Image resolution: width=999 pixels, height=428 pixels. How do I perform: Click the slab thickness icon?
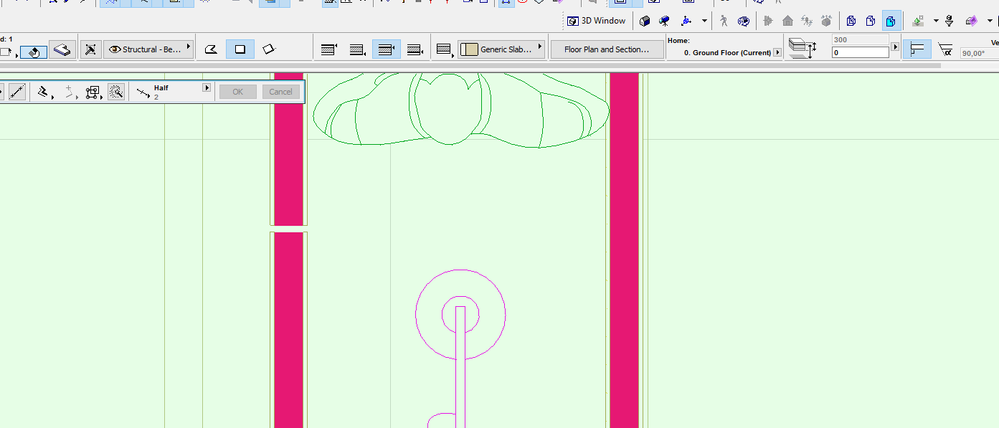[x=801, y=48]
